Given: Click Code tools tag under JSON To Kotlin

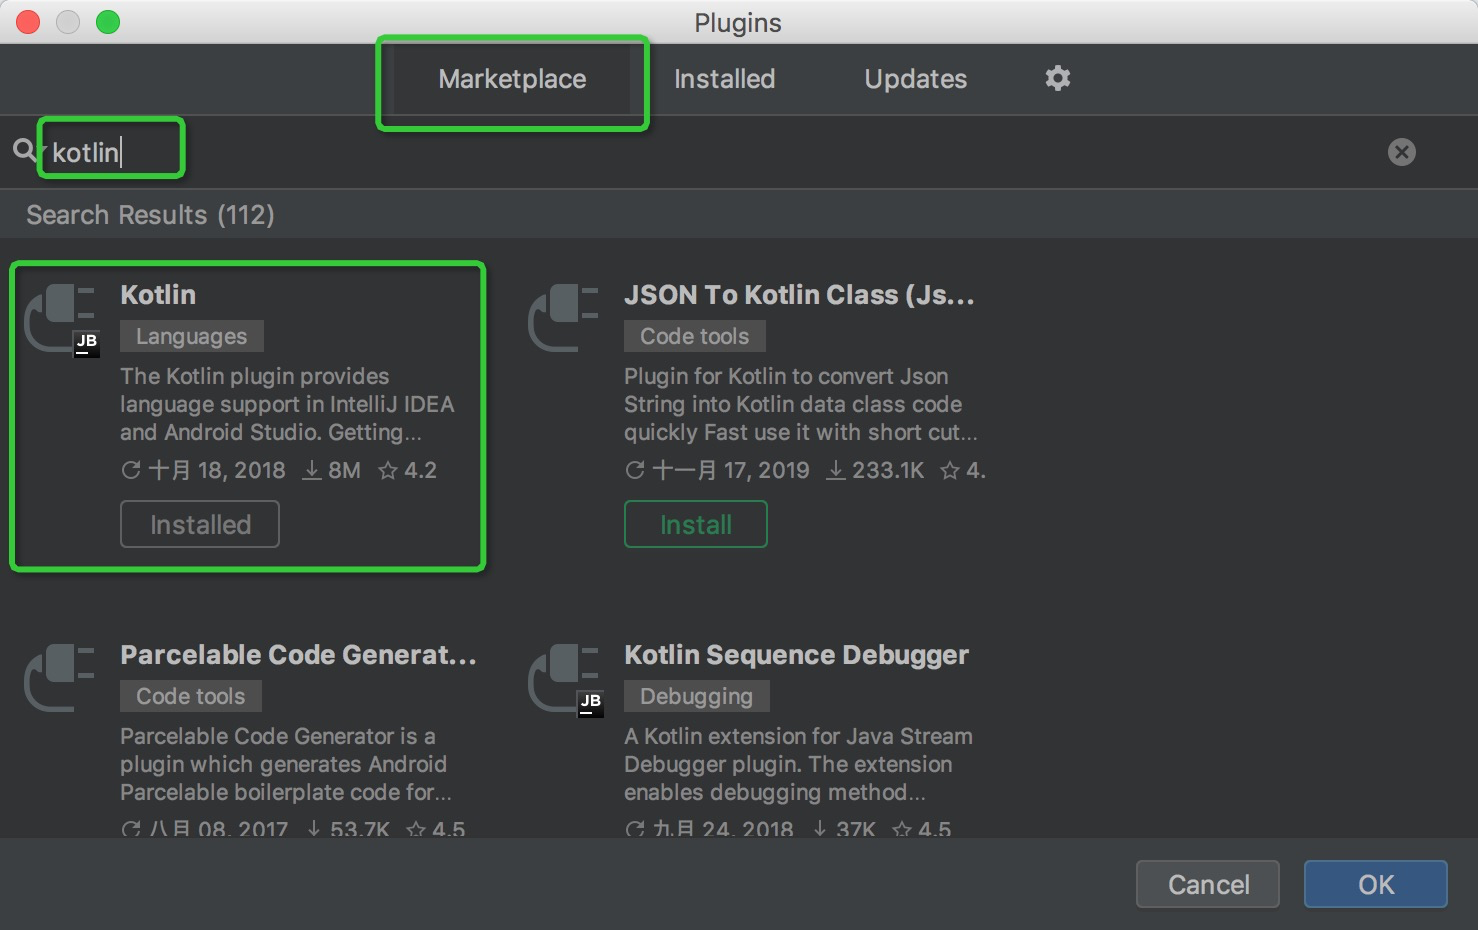Looking at the screenshot, I should [695, 336].
